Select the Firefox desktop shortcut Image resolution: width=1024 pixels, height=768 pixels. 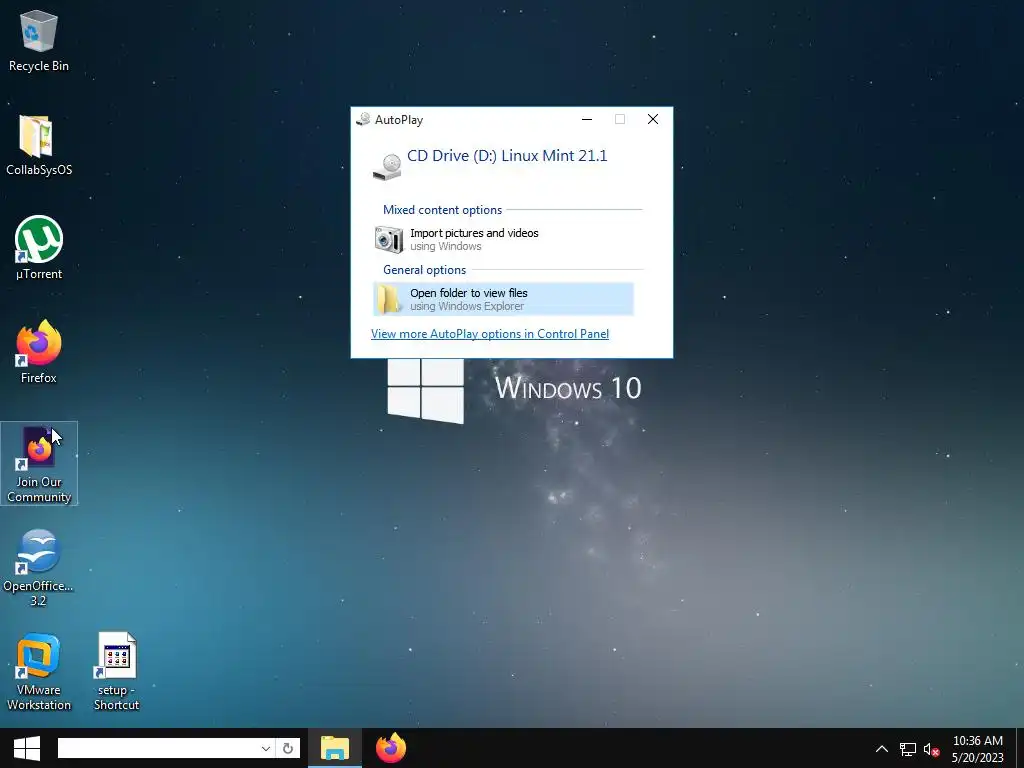[x=39, y=352]
